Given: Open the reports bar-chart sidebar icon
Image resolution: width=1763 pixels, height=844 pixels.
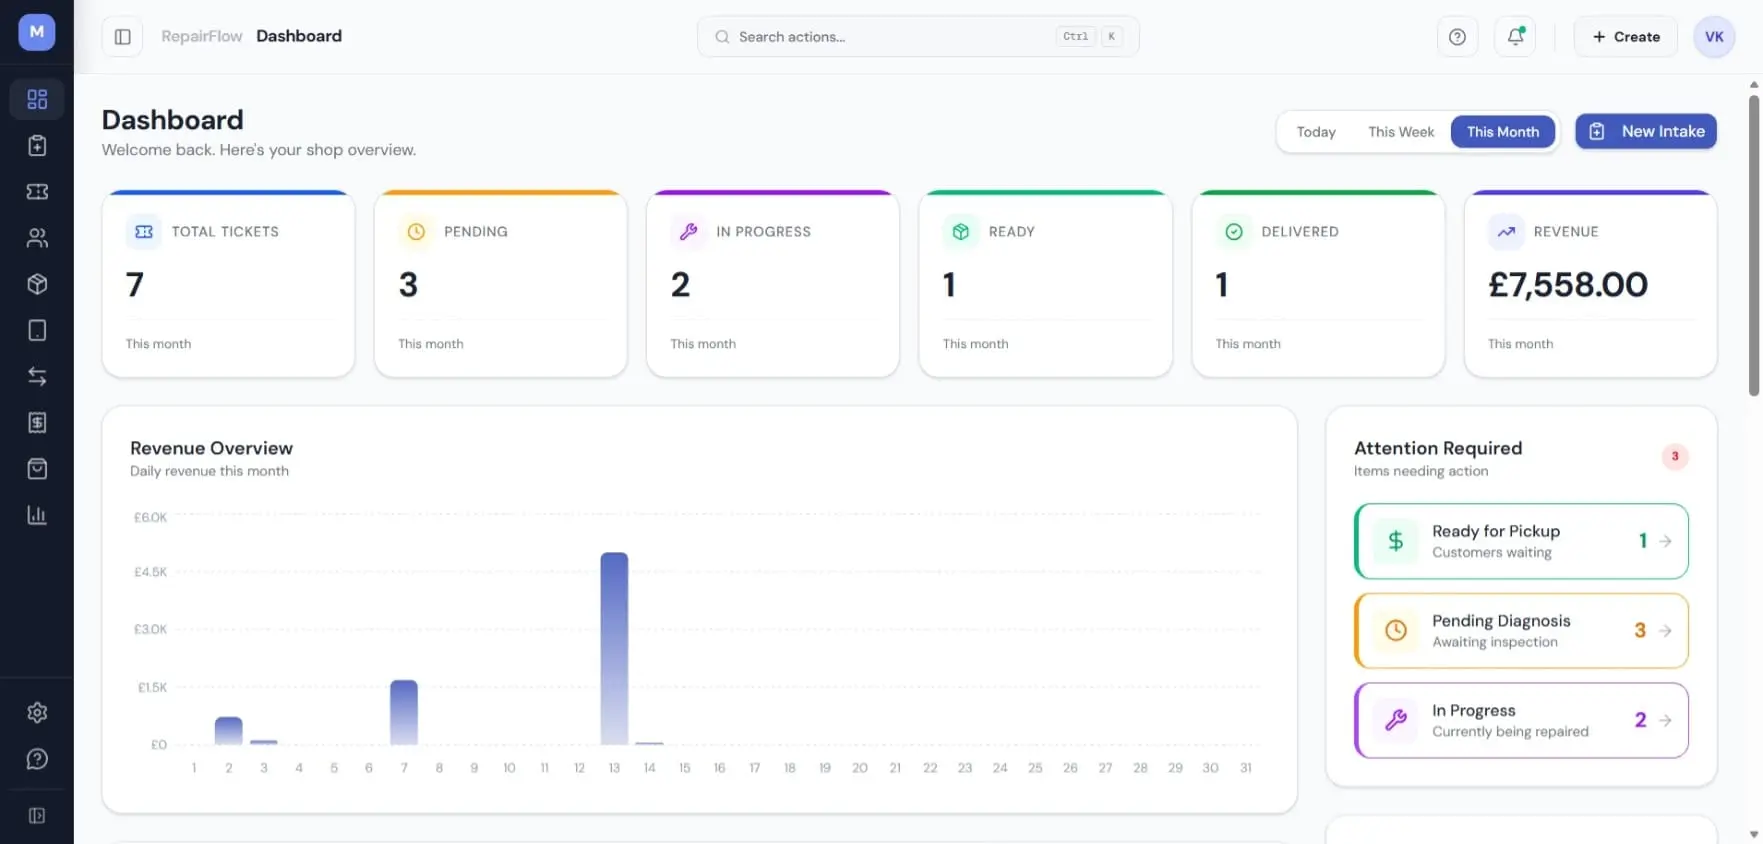Looking at the screenshot, I should [37, 515].
